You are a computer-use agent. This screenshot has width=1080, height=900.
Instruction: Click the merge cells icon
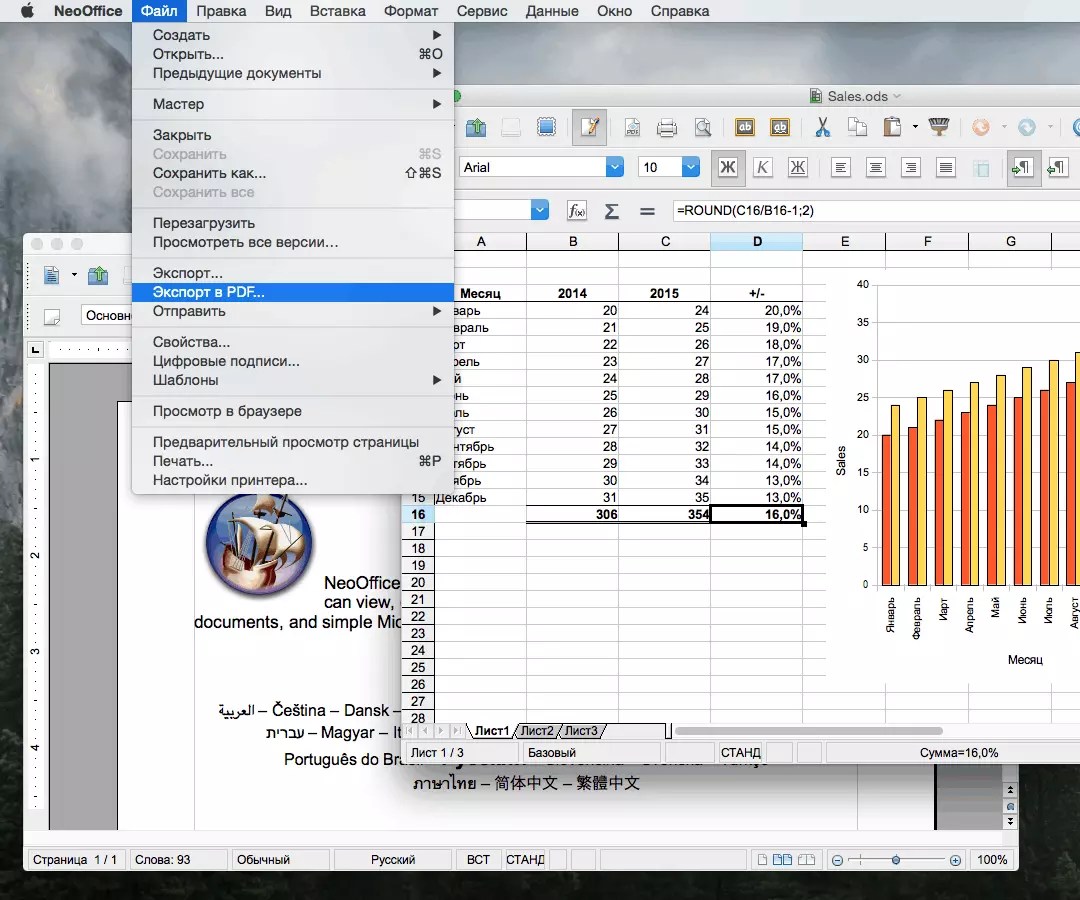(982, 168)
